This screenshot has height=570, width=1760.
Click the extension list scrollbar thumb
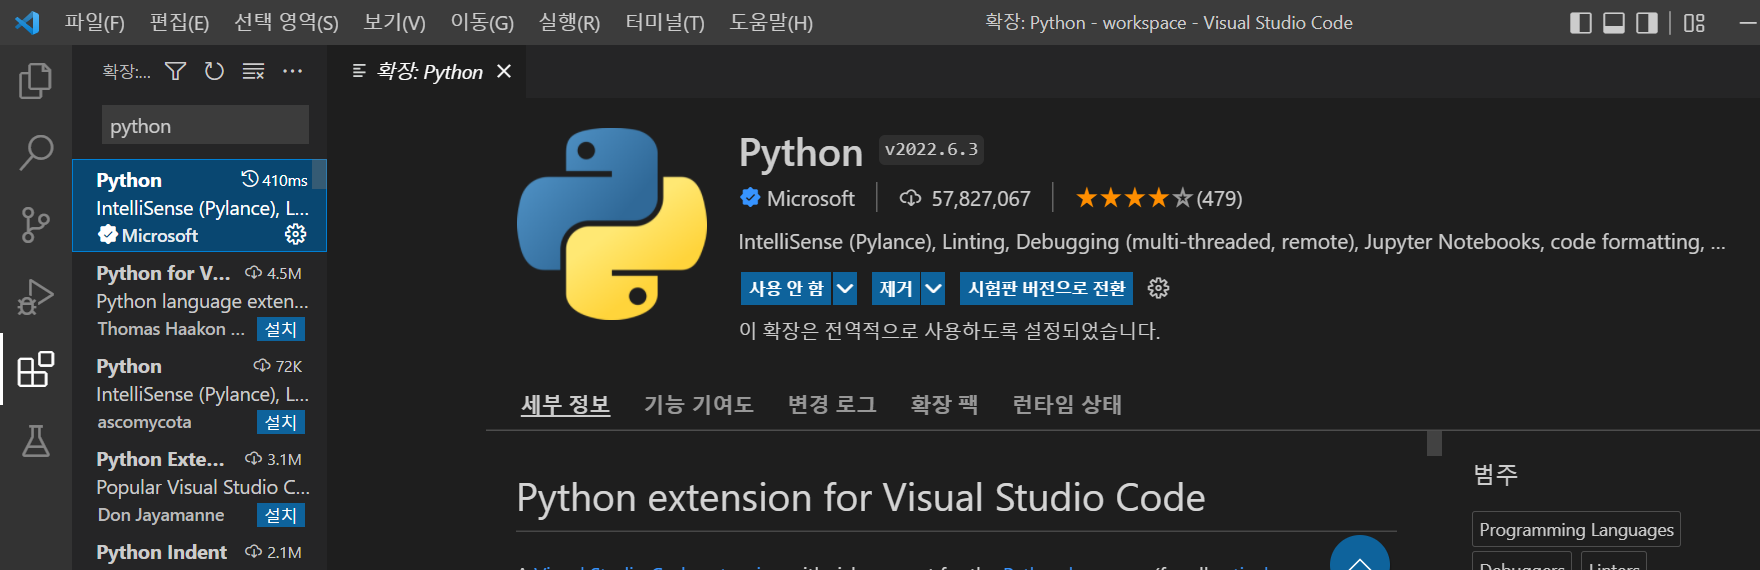[x=319, y=174]
